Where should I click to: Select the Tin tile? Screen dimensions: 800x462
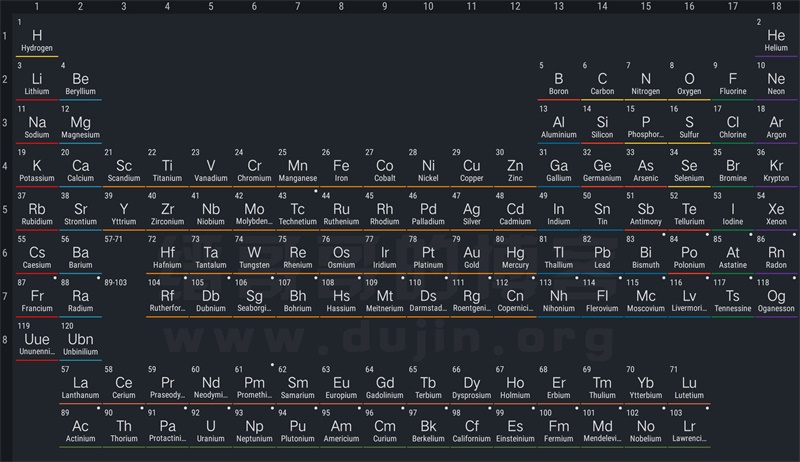coord(602,210)
